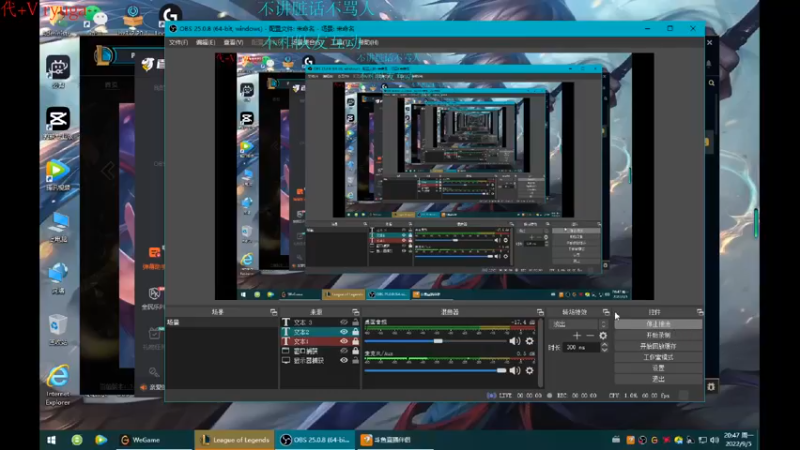Click the 停止推流 stop streaming button
800x450 pixels.
click(658, 324)
